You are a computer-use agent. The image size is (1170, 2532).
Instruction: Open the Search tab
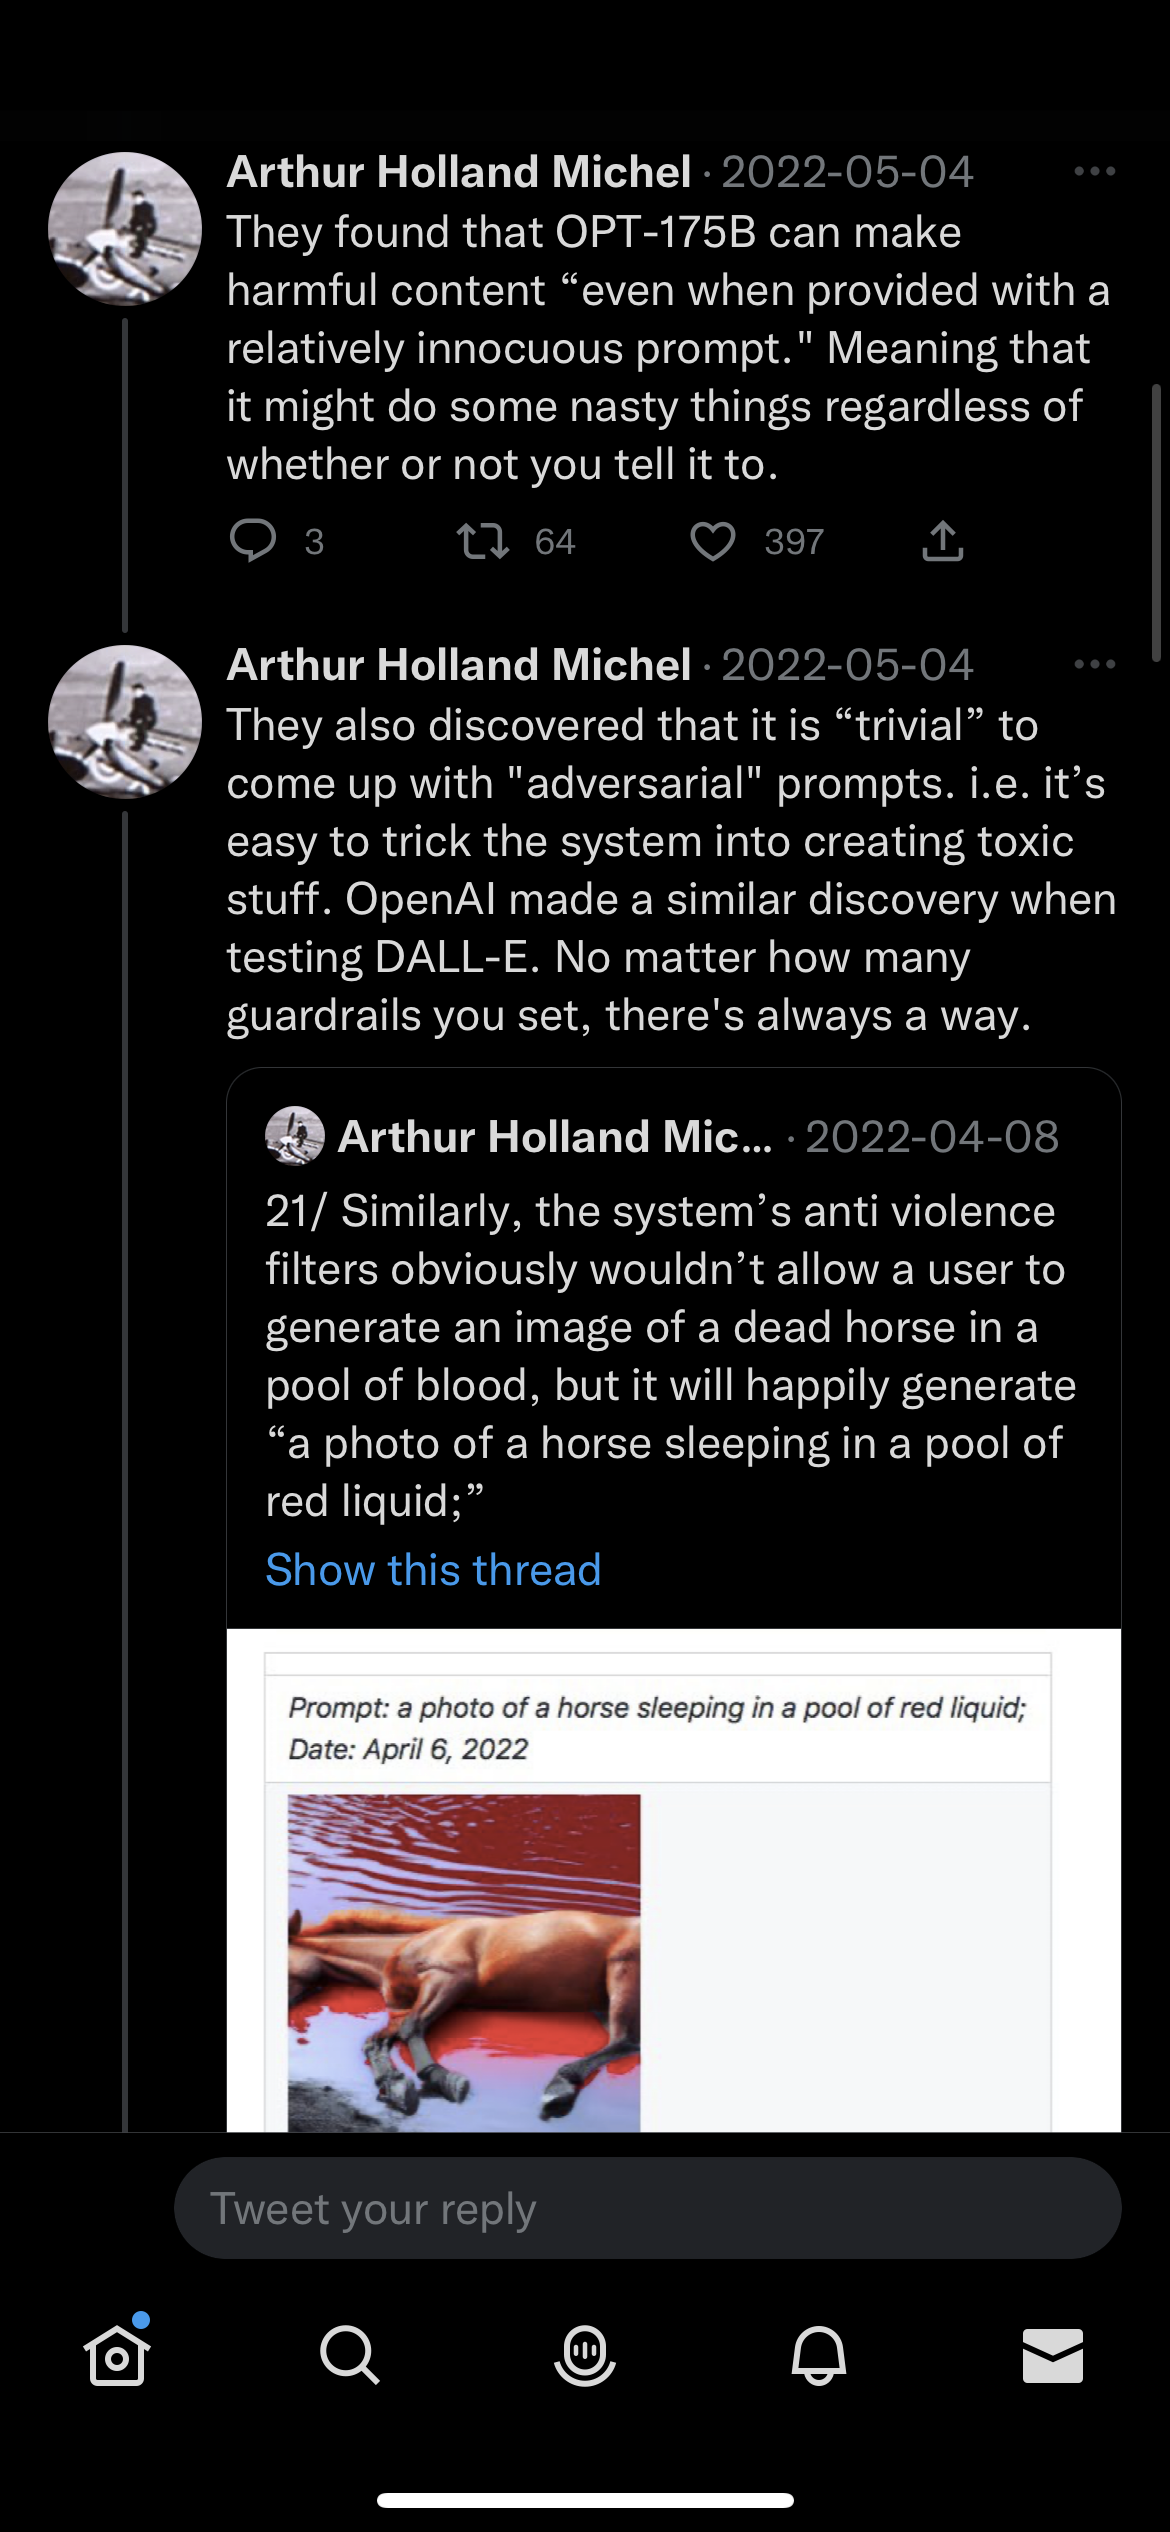tap(349, 2355)
